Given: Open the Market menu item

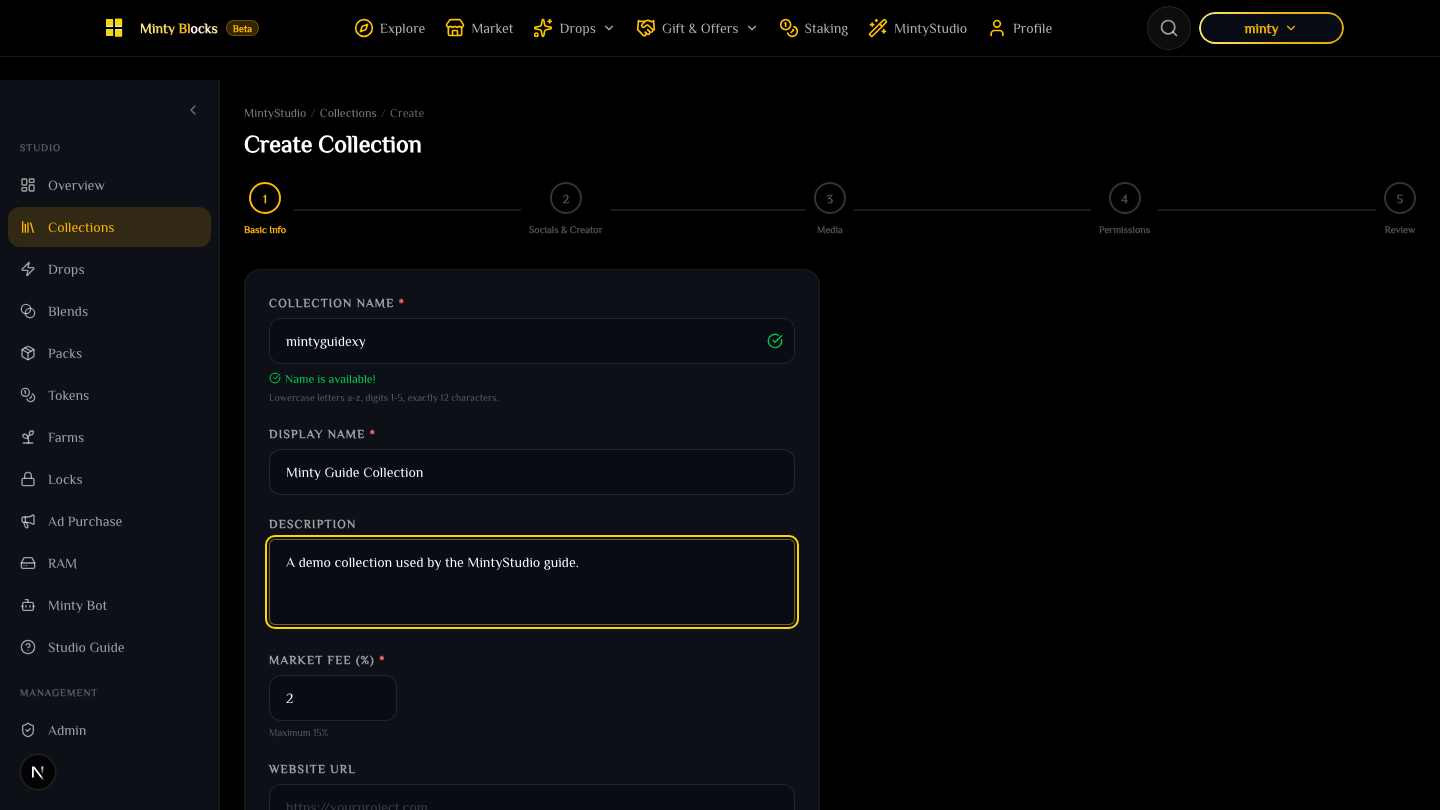Looking at the screenshot, I should [479, 28].
